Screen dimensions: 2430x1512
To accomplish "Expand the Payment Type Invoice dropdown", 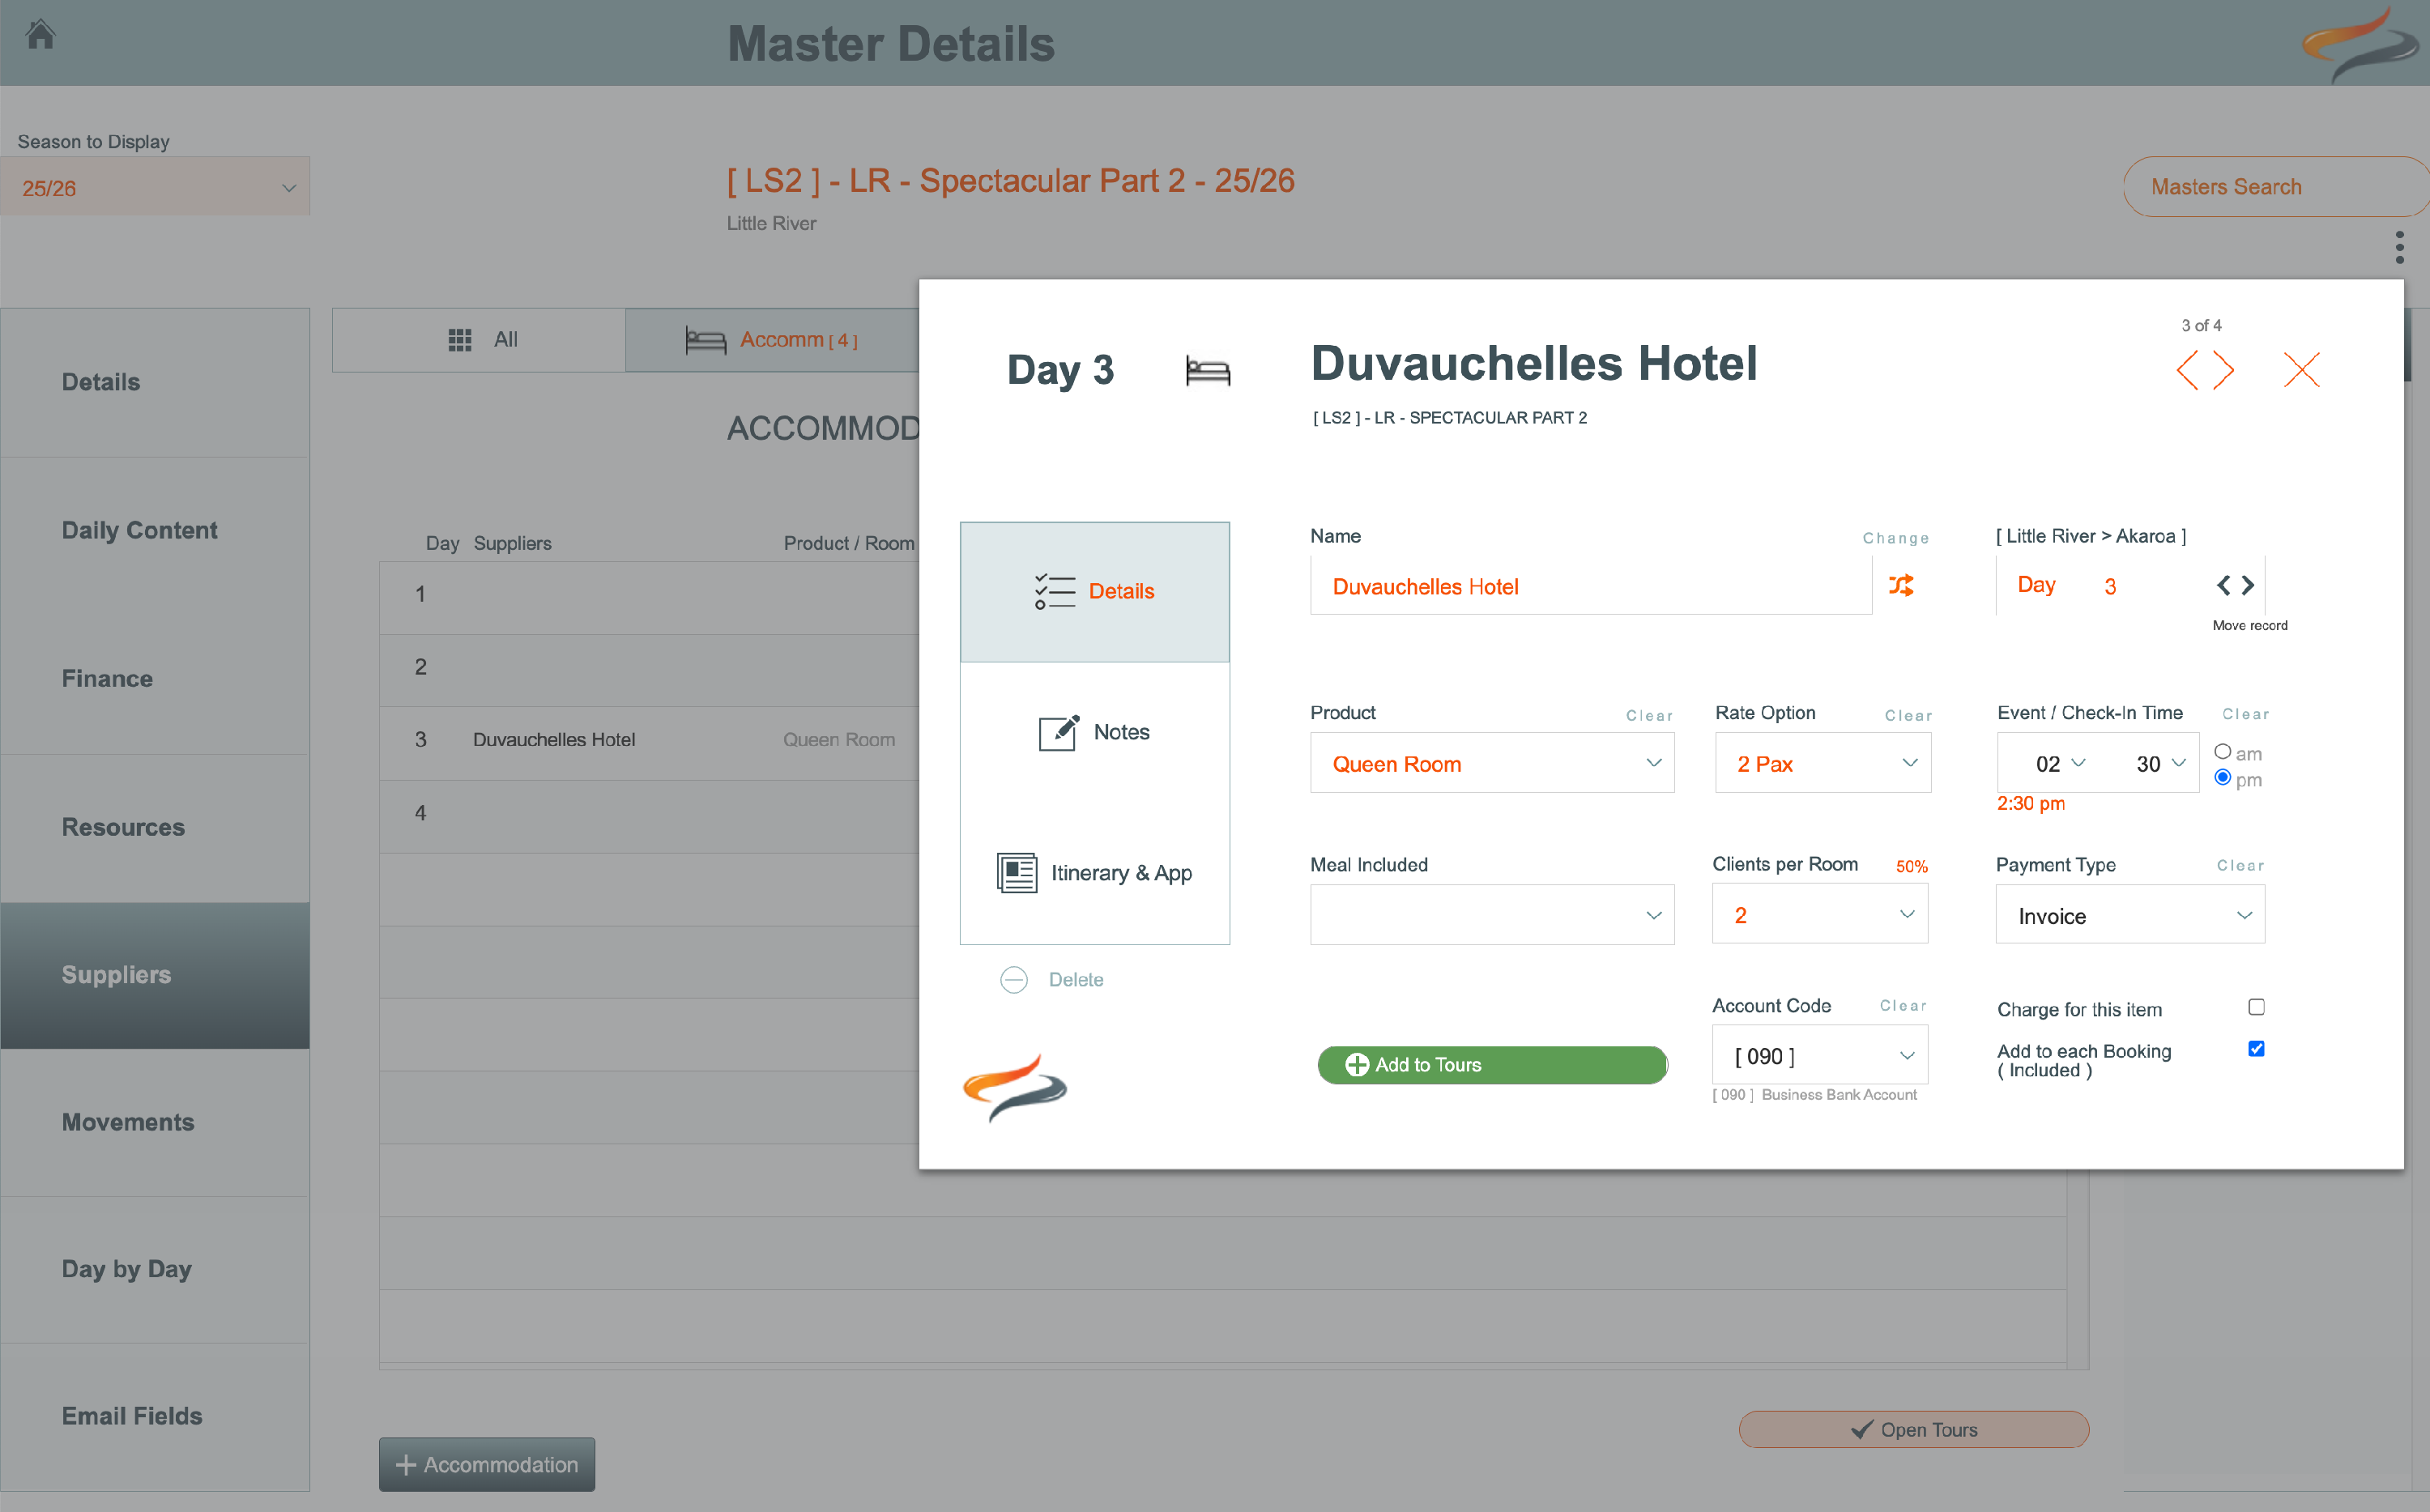I will (2130, 916).
